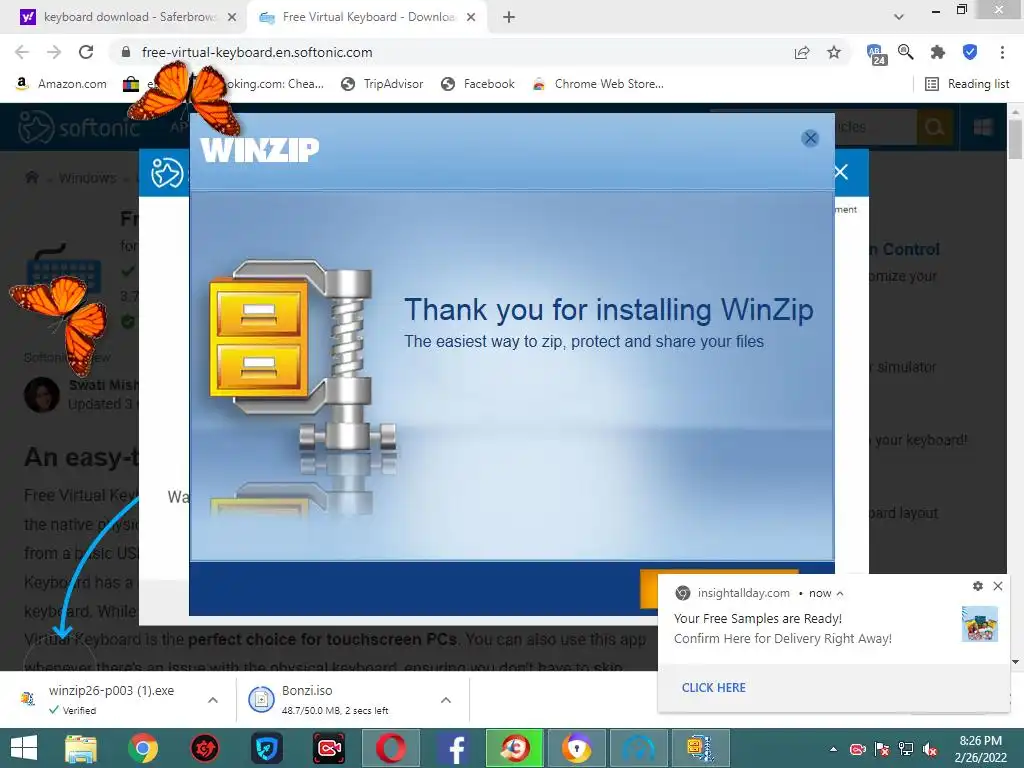Expand options for winzip26-p003 (1).exe download

(212, 699)
